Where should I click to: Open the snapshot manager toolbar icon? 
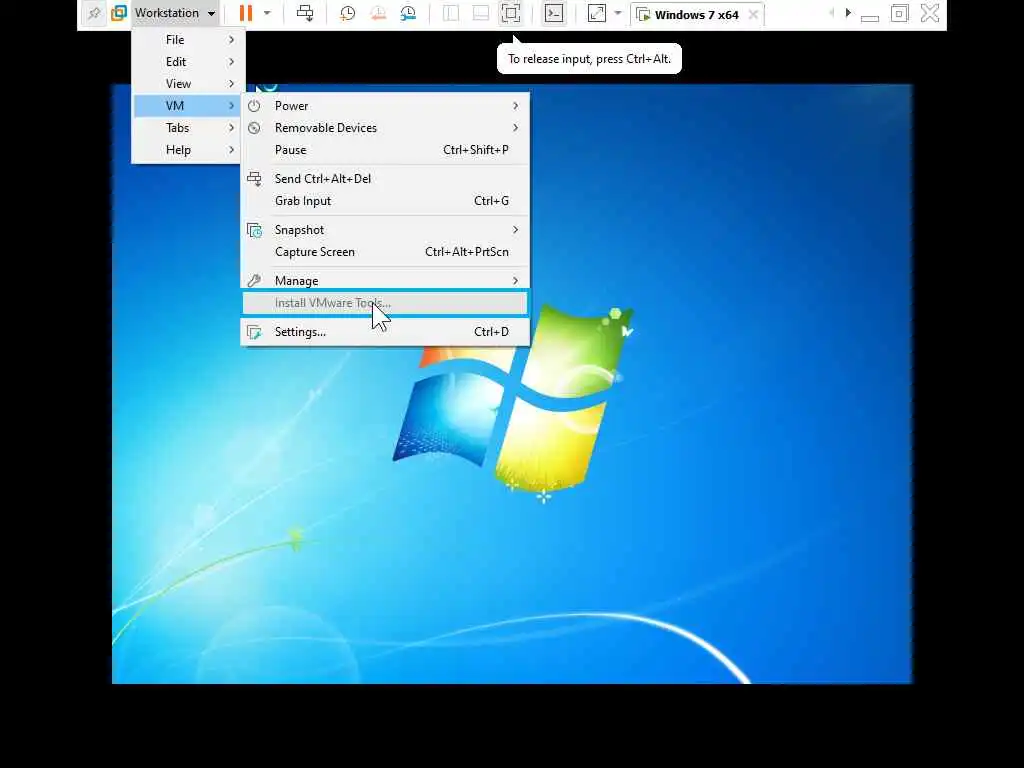pyautogui.click(x=408, y=13)
